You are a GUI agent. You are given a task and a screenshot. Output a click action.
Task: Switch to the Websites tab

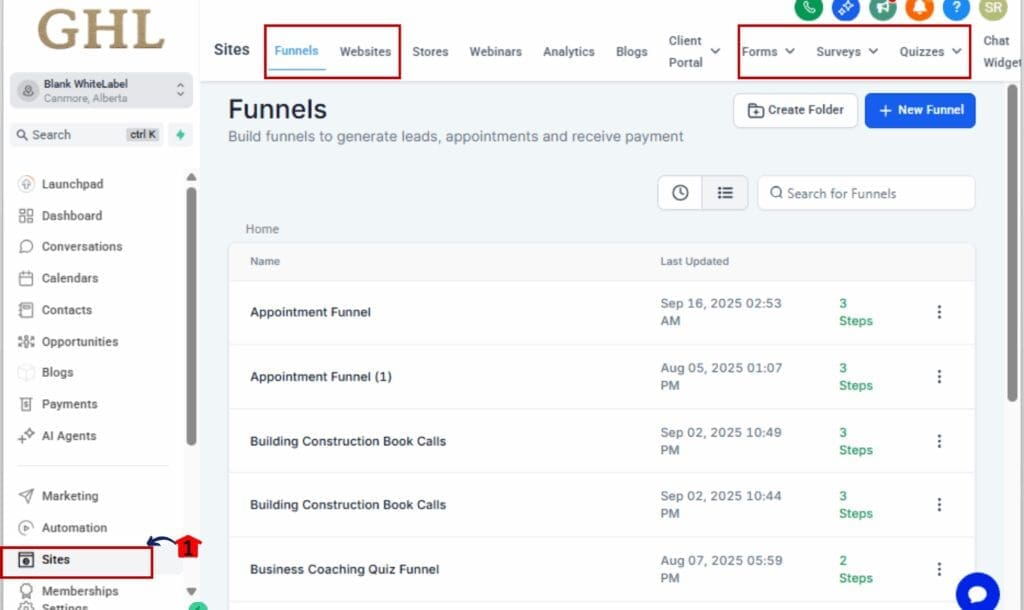pyautogui.click(x=365, y=52)
